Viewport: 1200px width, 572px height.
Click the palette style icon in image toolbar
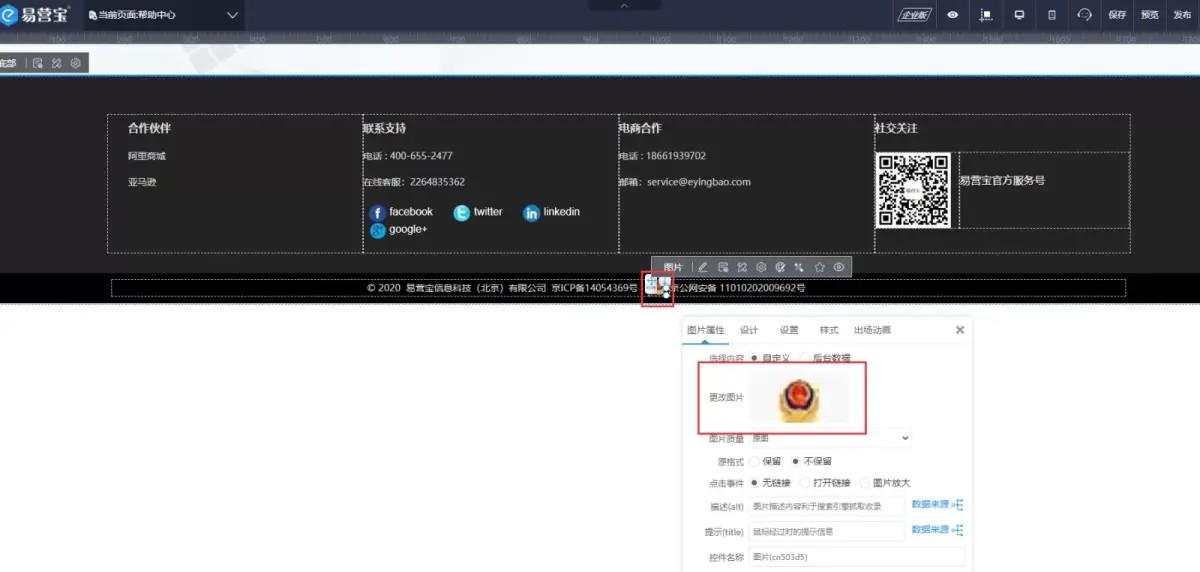(780, 267)
